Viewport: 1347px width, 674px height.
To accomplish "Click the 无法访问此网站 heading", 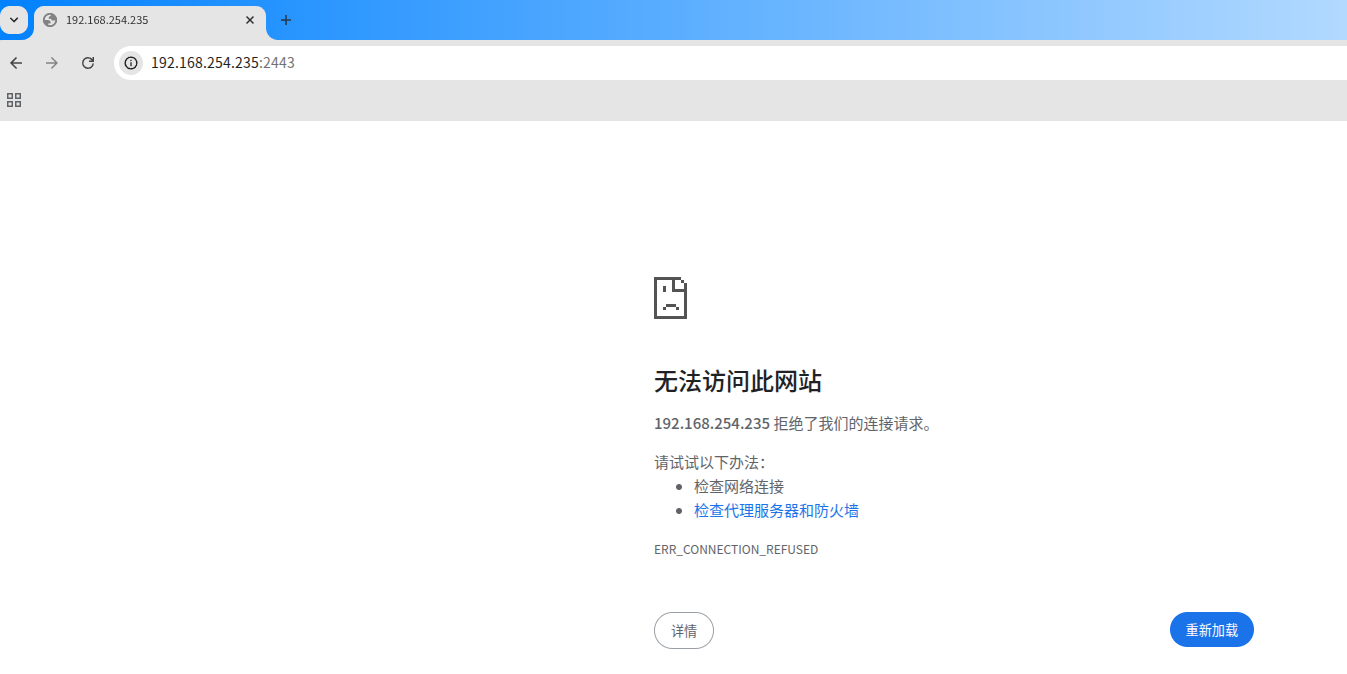I will click(x=738, y=381).
